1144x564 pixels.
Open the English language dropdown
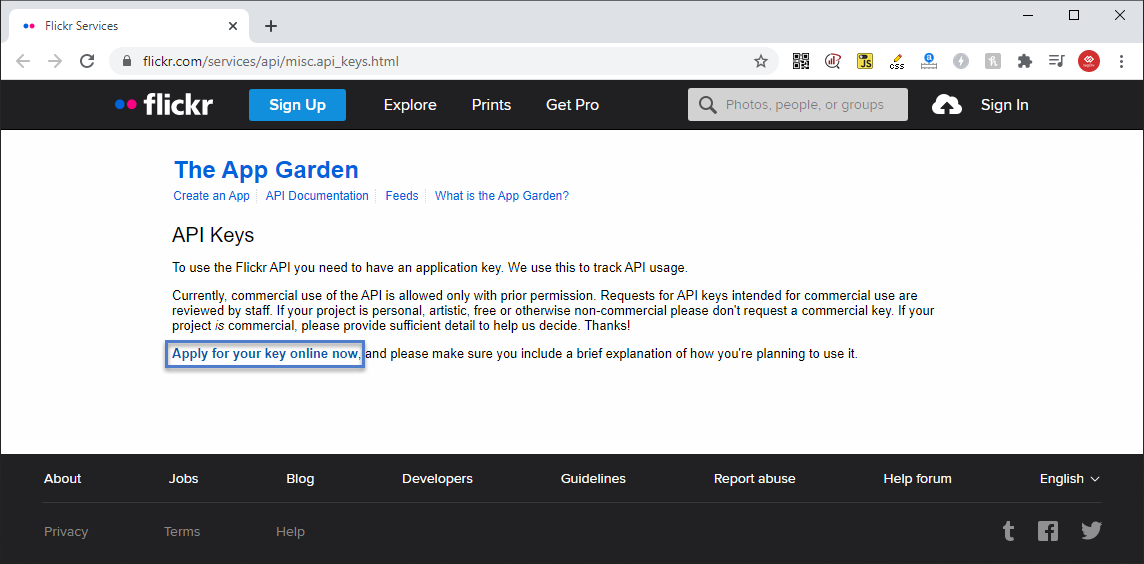[1070, 479]
